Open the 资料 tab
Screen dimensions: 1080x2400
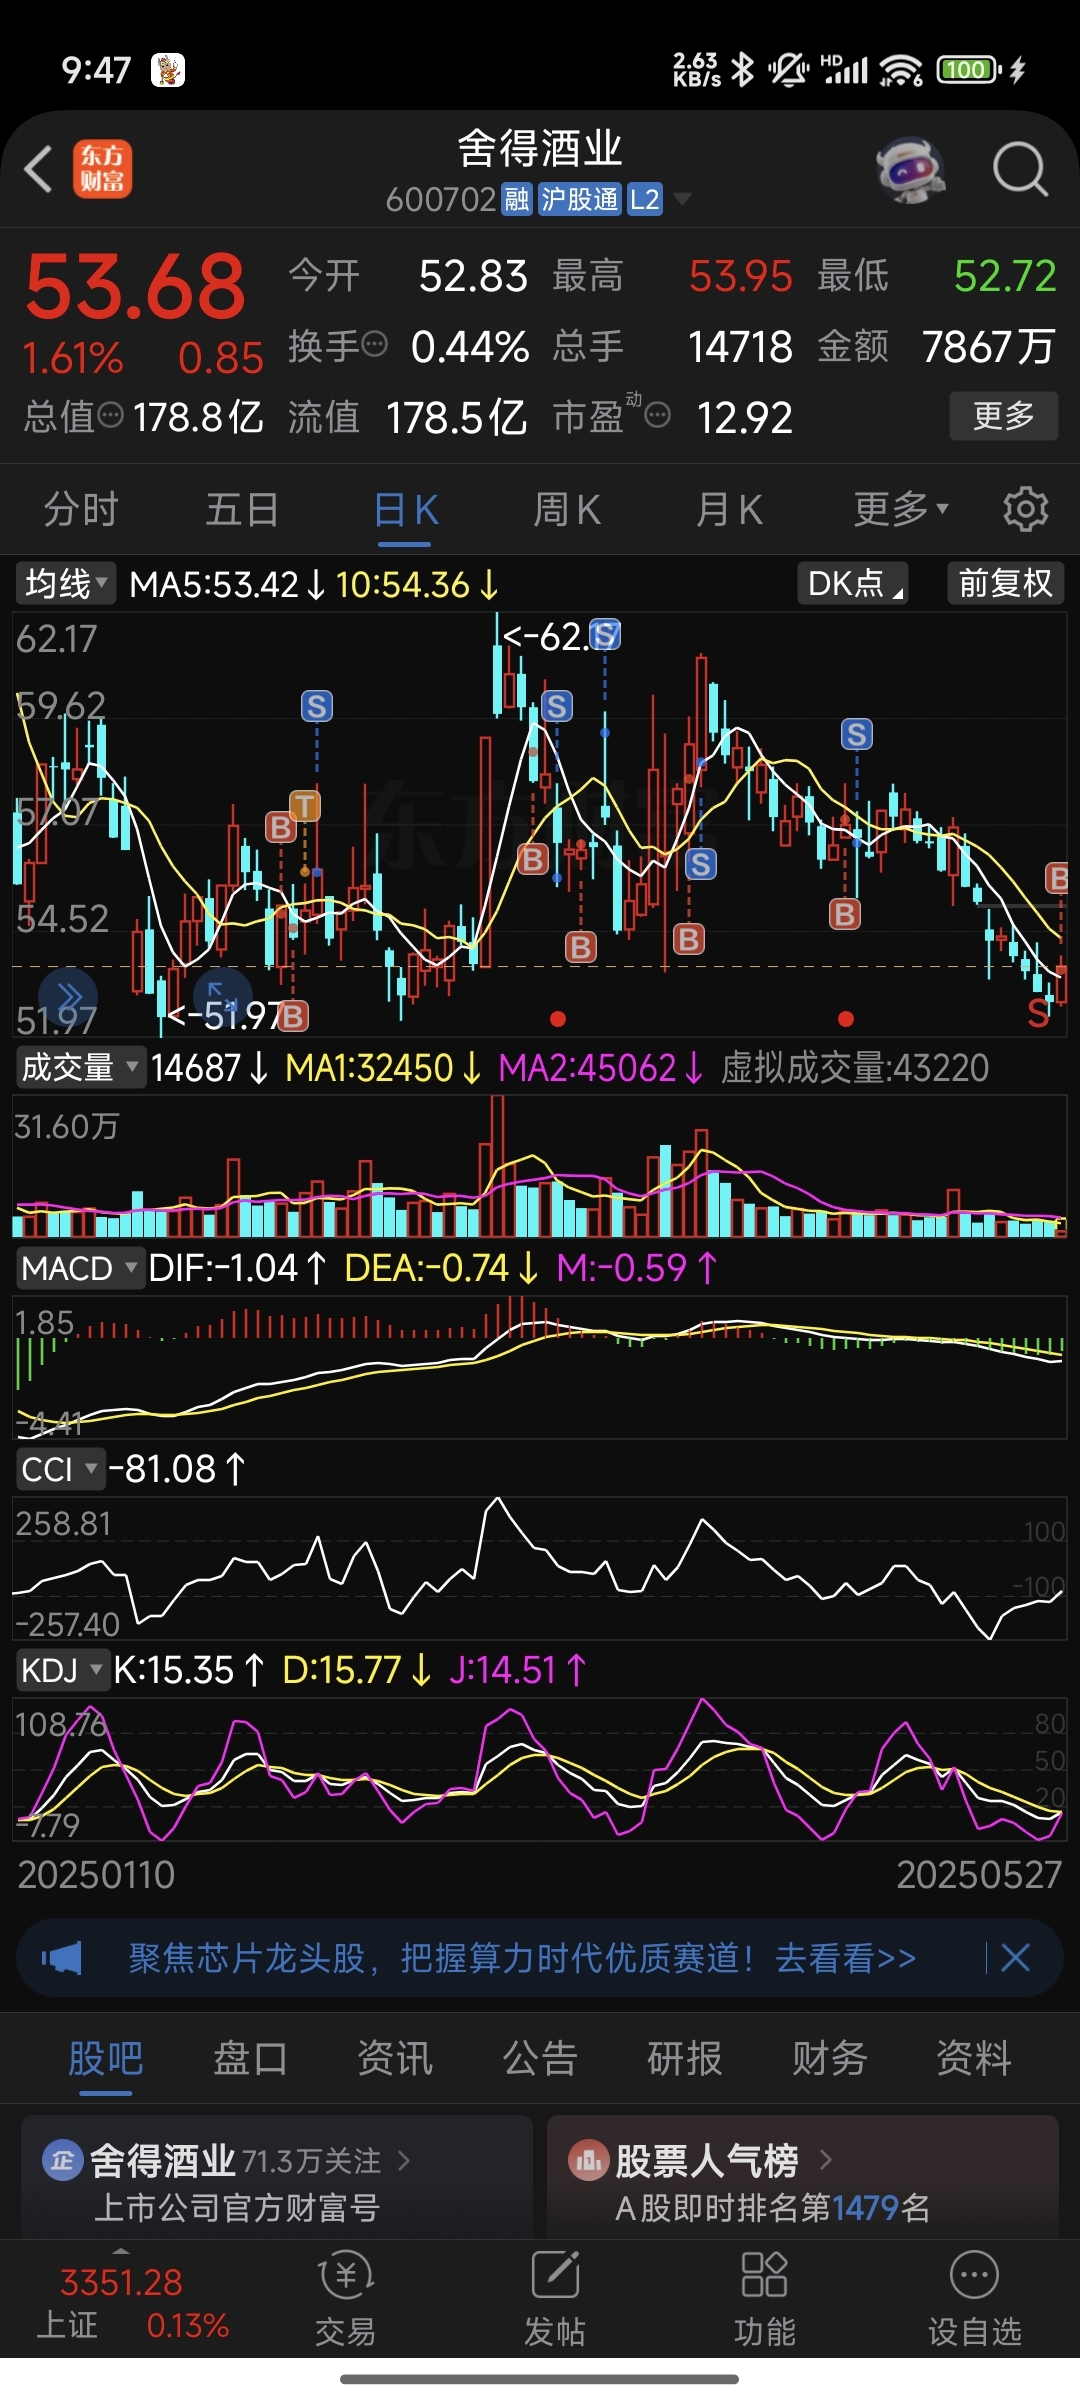click(973, 2058)
